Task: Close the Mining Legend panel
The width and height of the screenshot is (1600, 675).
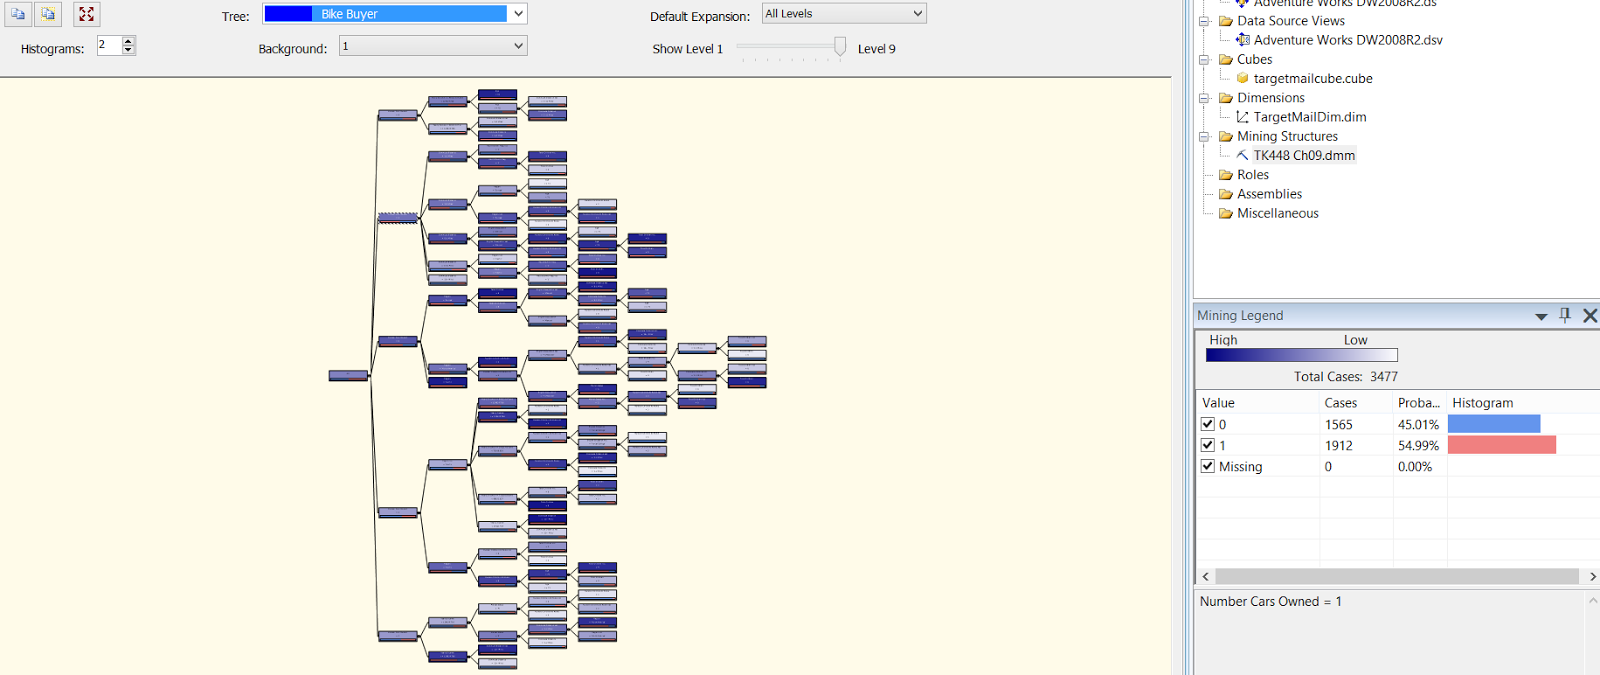Action: point(1590,315)
